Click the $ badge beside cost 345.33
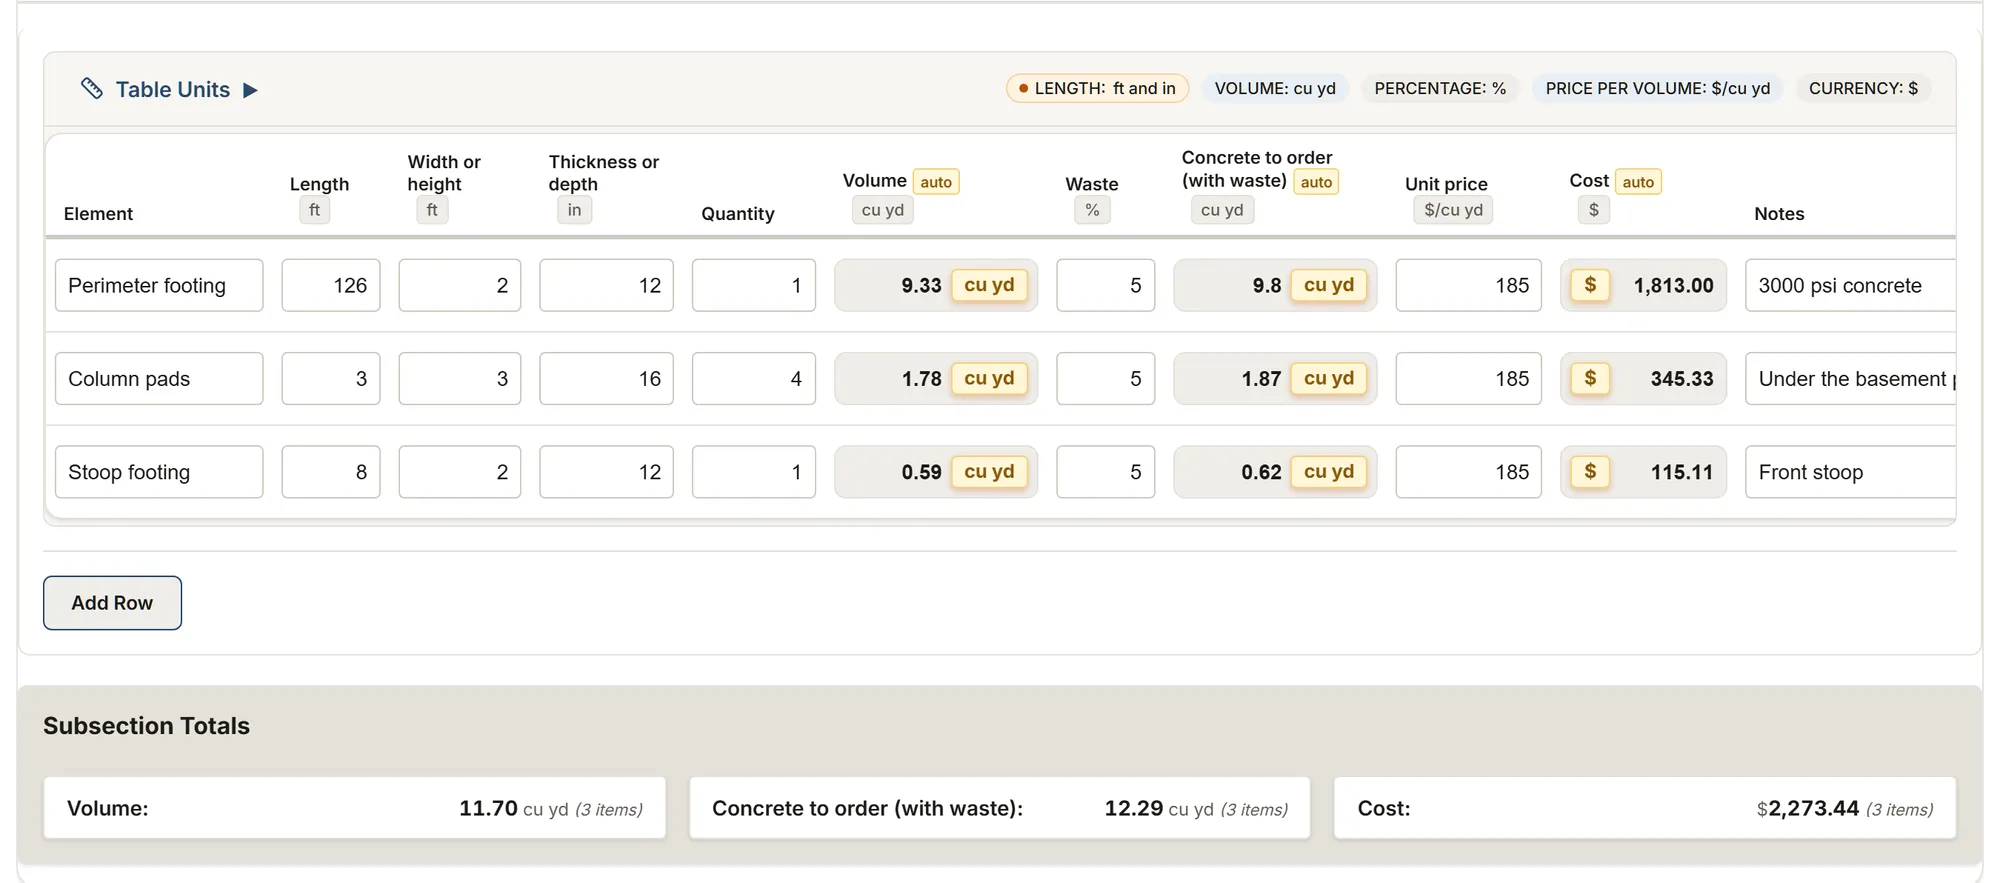Viewport: 2000px width, 883px height. tap(1590, 378)
